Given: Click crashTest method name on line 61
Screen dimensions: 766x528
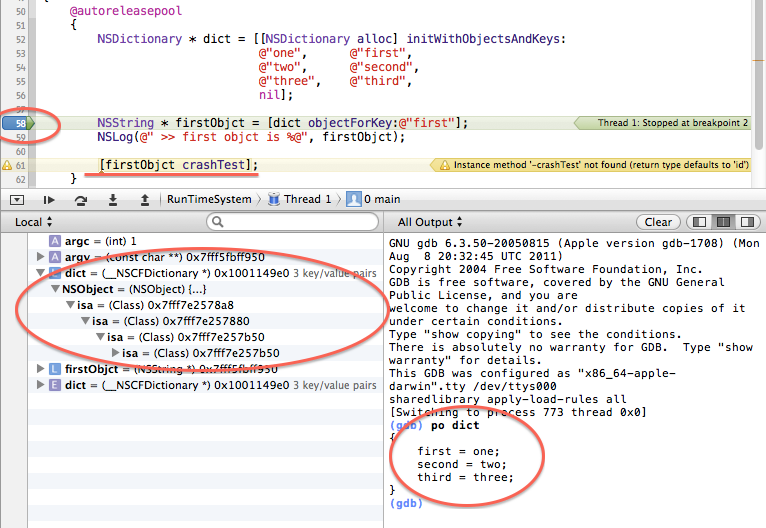Looking at the screenshot, I should point(213,165).
